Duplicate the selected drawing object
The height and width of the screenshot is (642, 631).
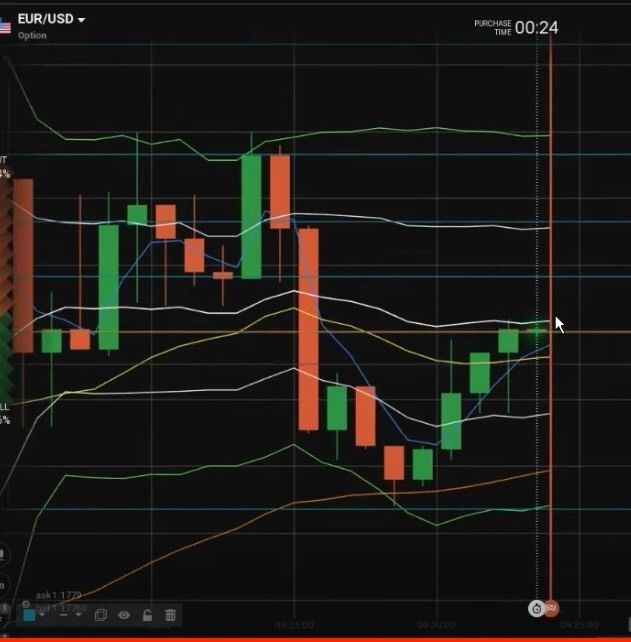[x=101, y=615]
